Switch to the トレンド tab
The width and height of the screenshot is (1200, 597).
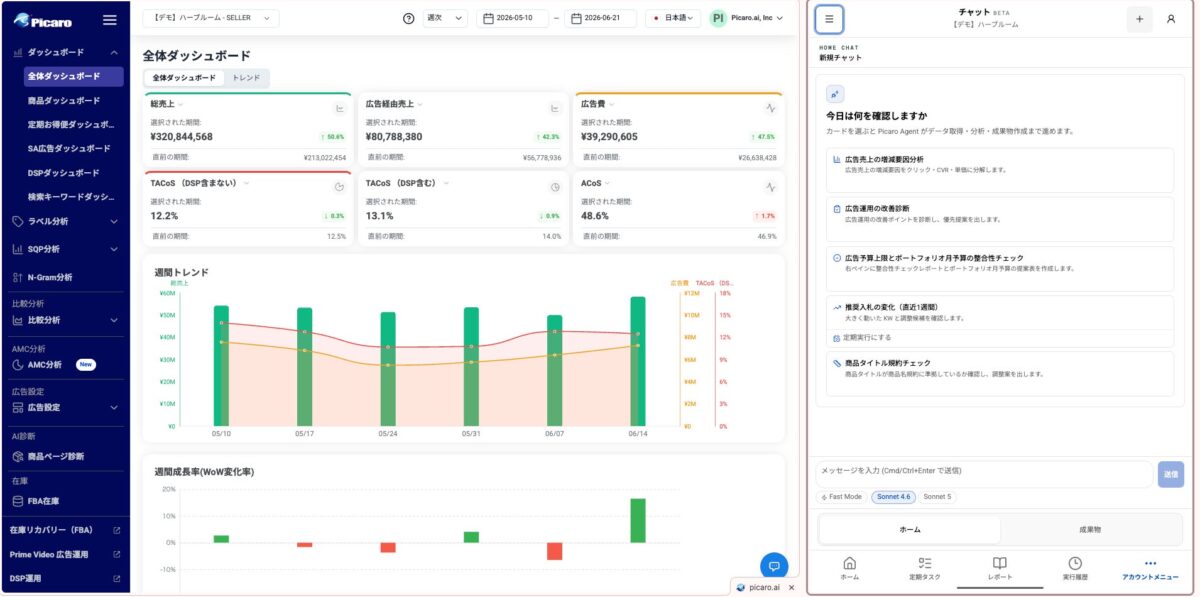point(246,77)
